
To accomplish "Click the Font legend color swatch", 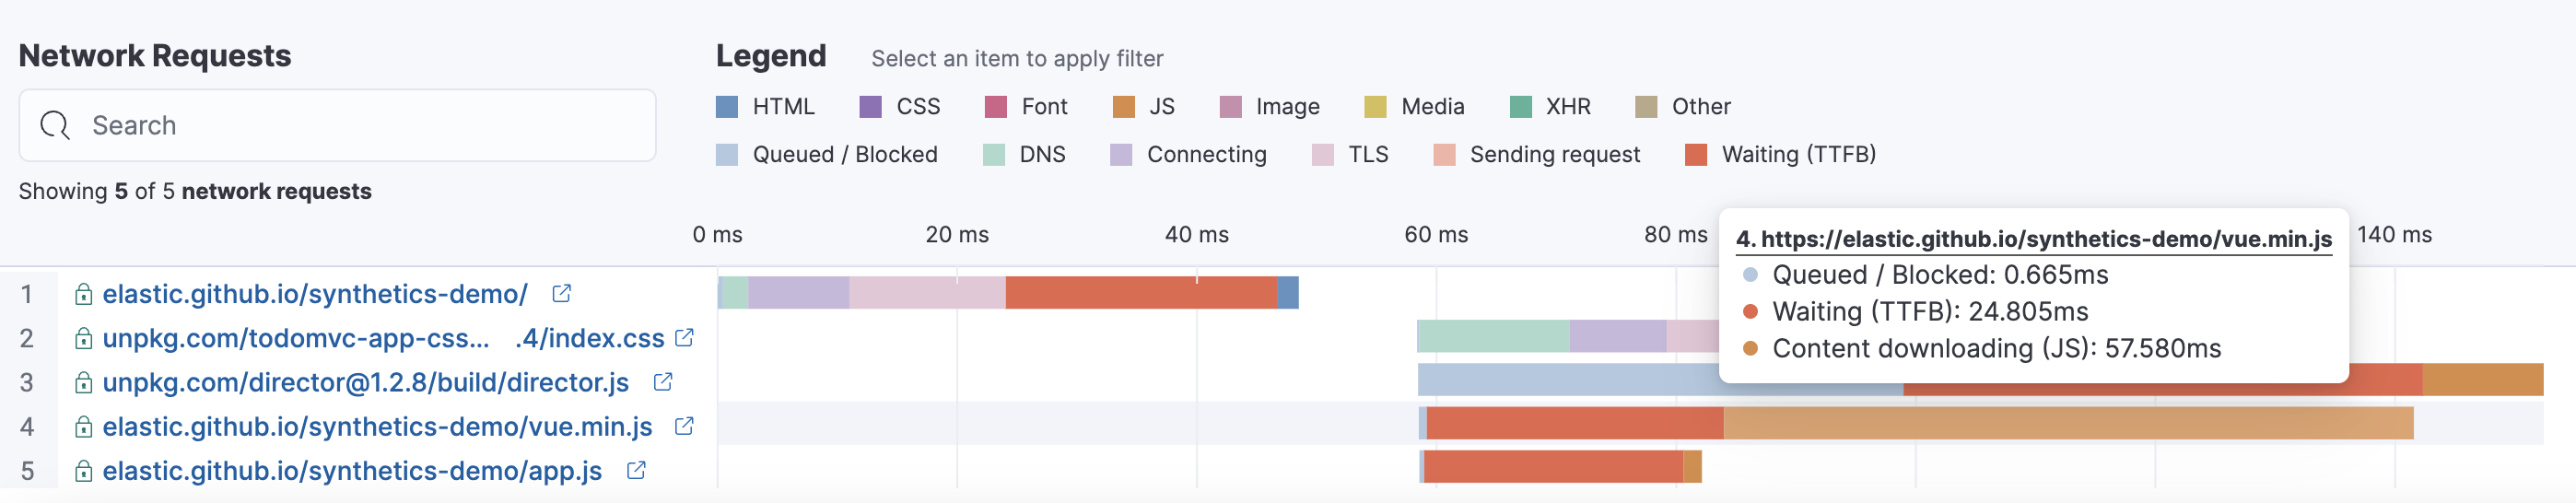I will click(995, 106).
